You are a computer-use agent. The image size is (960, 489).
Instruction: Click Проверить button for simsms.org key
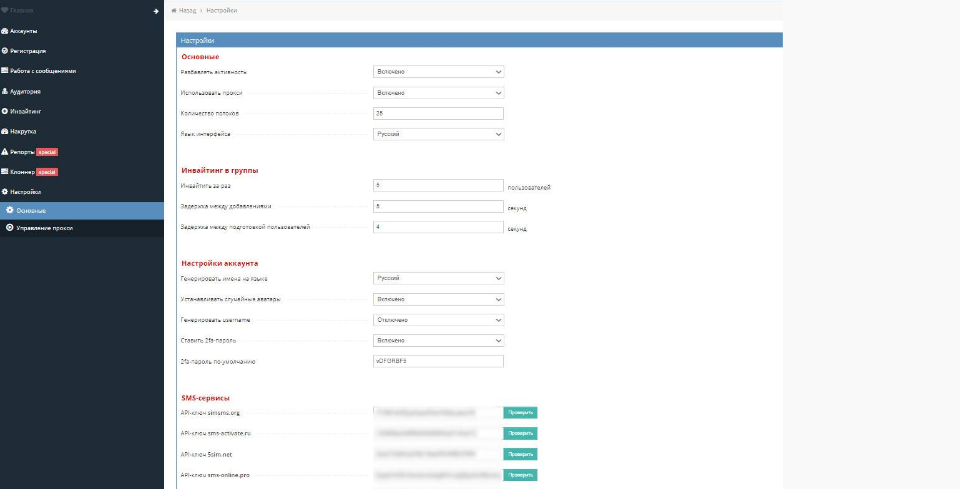click(520, 412)
